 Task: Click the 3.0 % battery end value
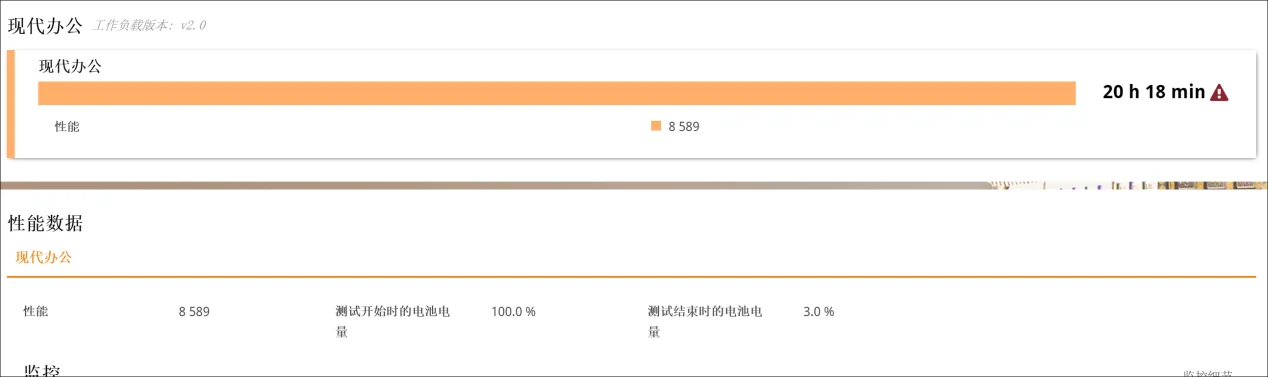point(818,312)
